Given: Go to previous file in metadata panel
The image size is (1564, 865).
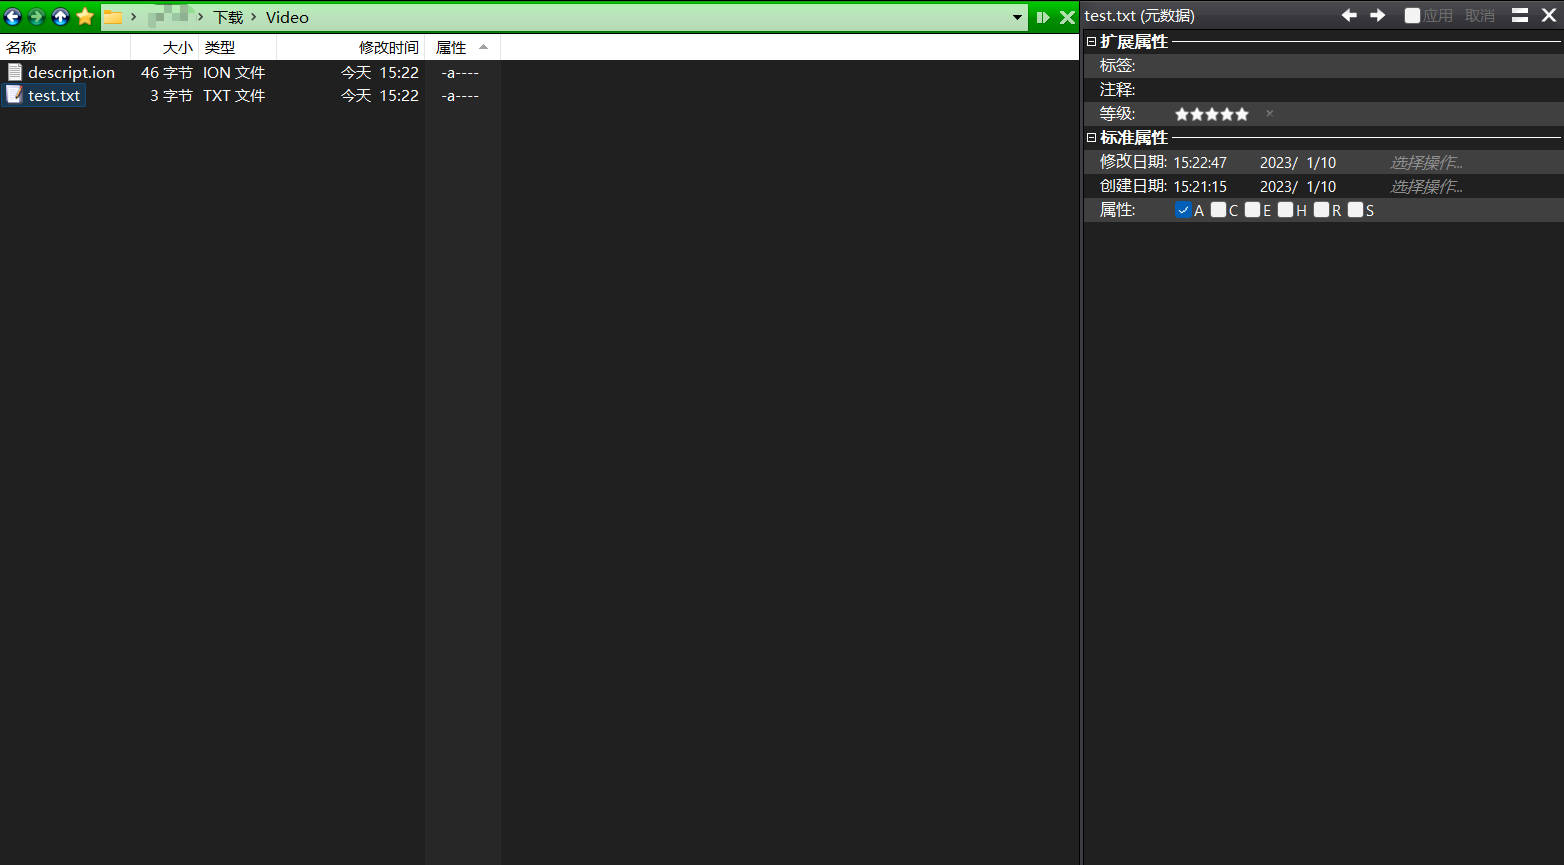Looking at the screenshot, I should 1349,16.
